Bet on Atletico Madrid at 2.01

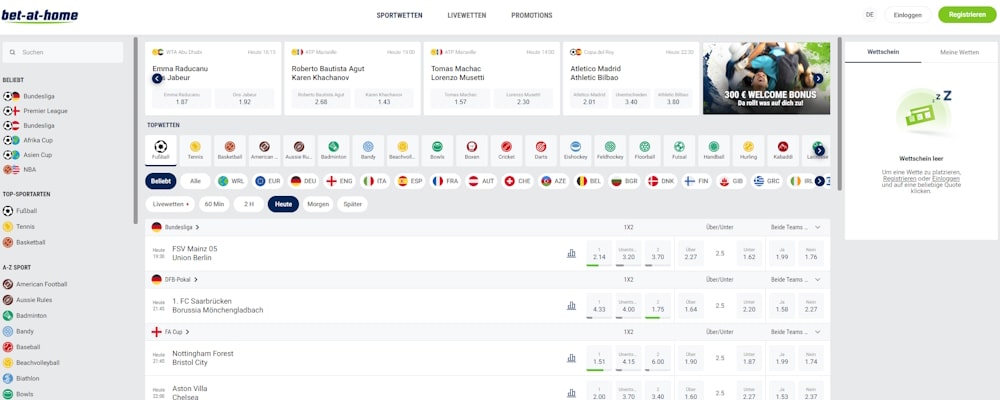[589, 98]
